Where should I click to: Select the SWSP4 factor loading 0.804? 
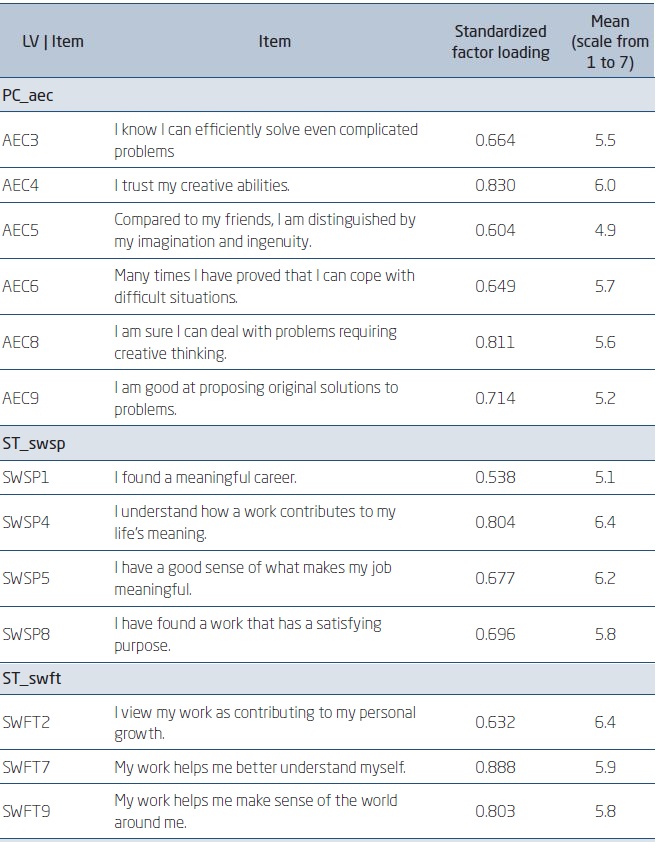495,522
